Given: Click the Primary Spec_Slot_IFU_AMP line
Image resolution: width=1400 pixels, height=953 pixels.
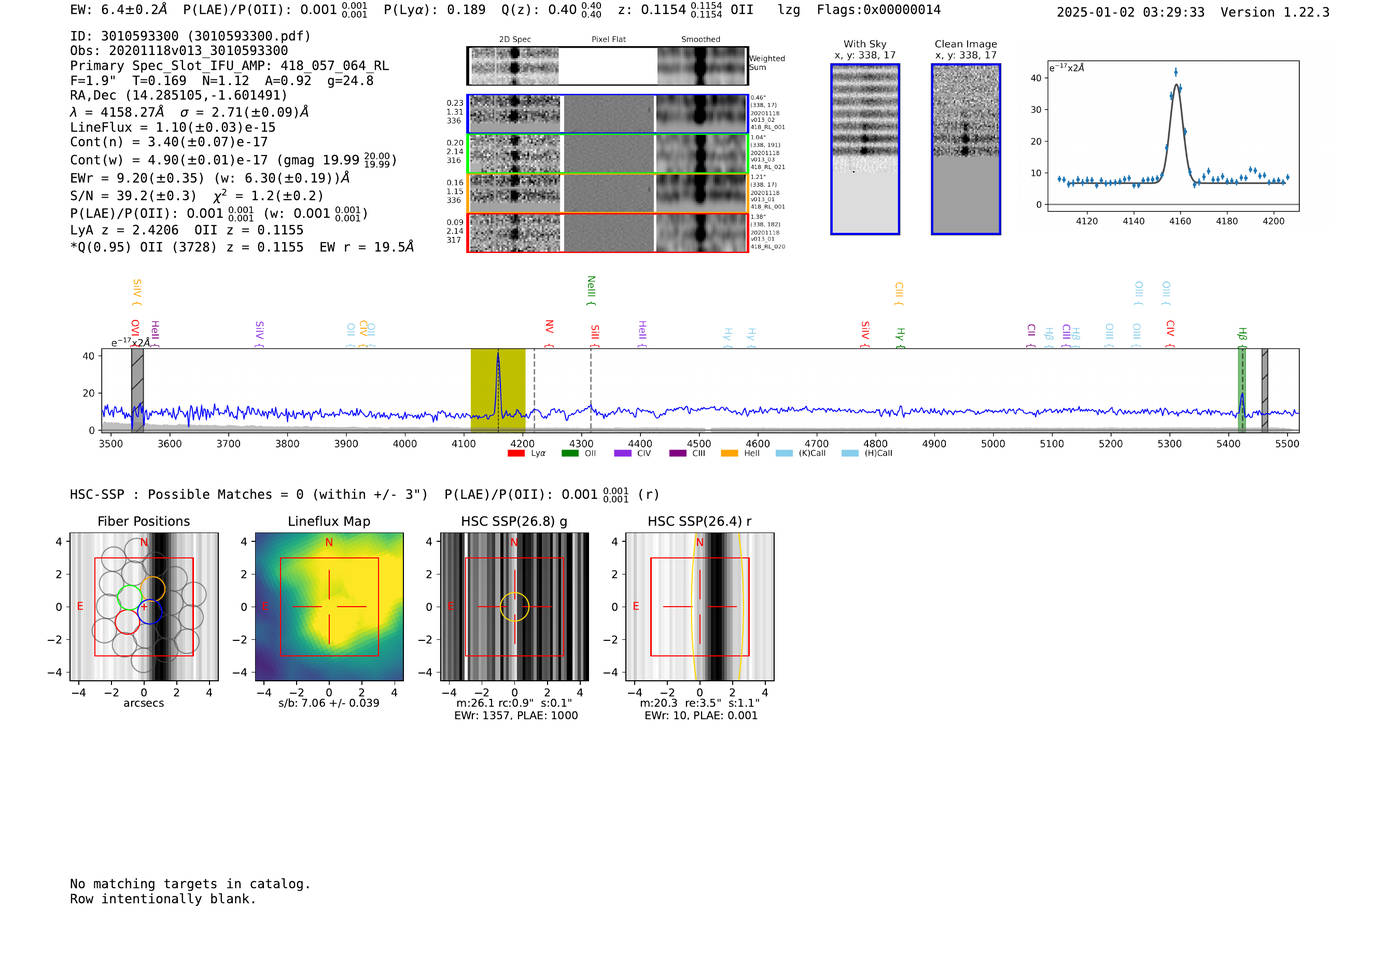Looking at the screenshot, I should tap(229, 66).
